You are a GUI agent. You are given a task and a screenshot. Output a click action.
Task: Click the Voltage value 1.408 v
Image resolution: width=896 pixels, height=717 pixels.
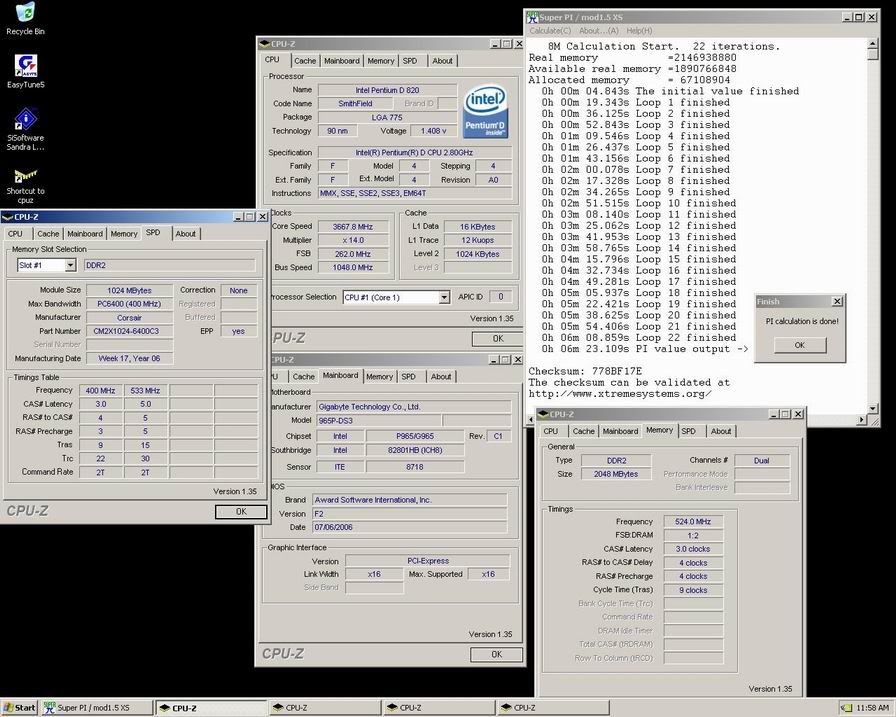(x=434, y=131)
